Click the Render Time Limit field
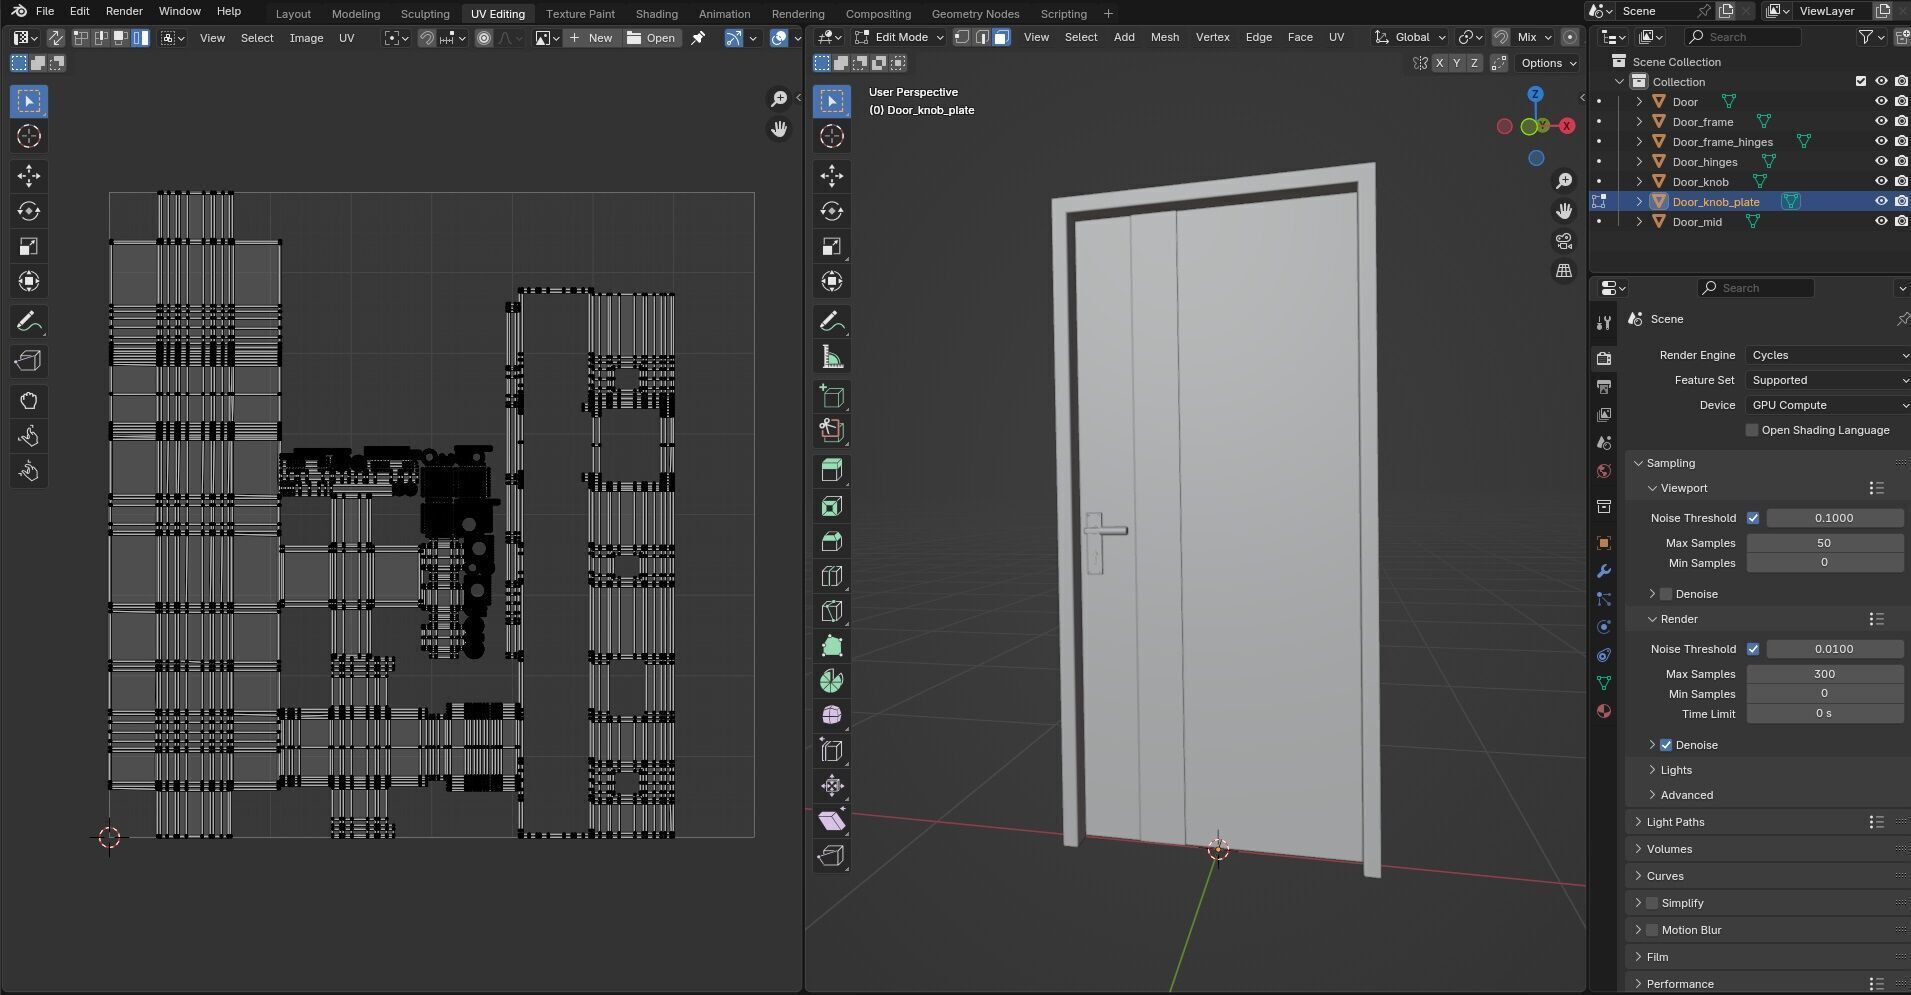Image resolution: width=1911 pixels, height=995 pixels. [x=1824, y=714]
